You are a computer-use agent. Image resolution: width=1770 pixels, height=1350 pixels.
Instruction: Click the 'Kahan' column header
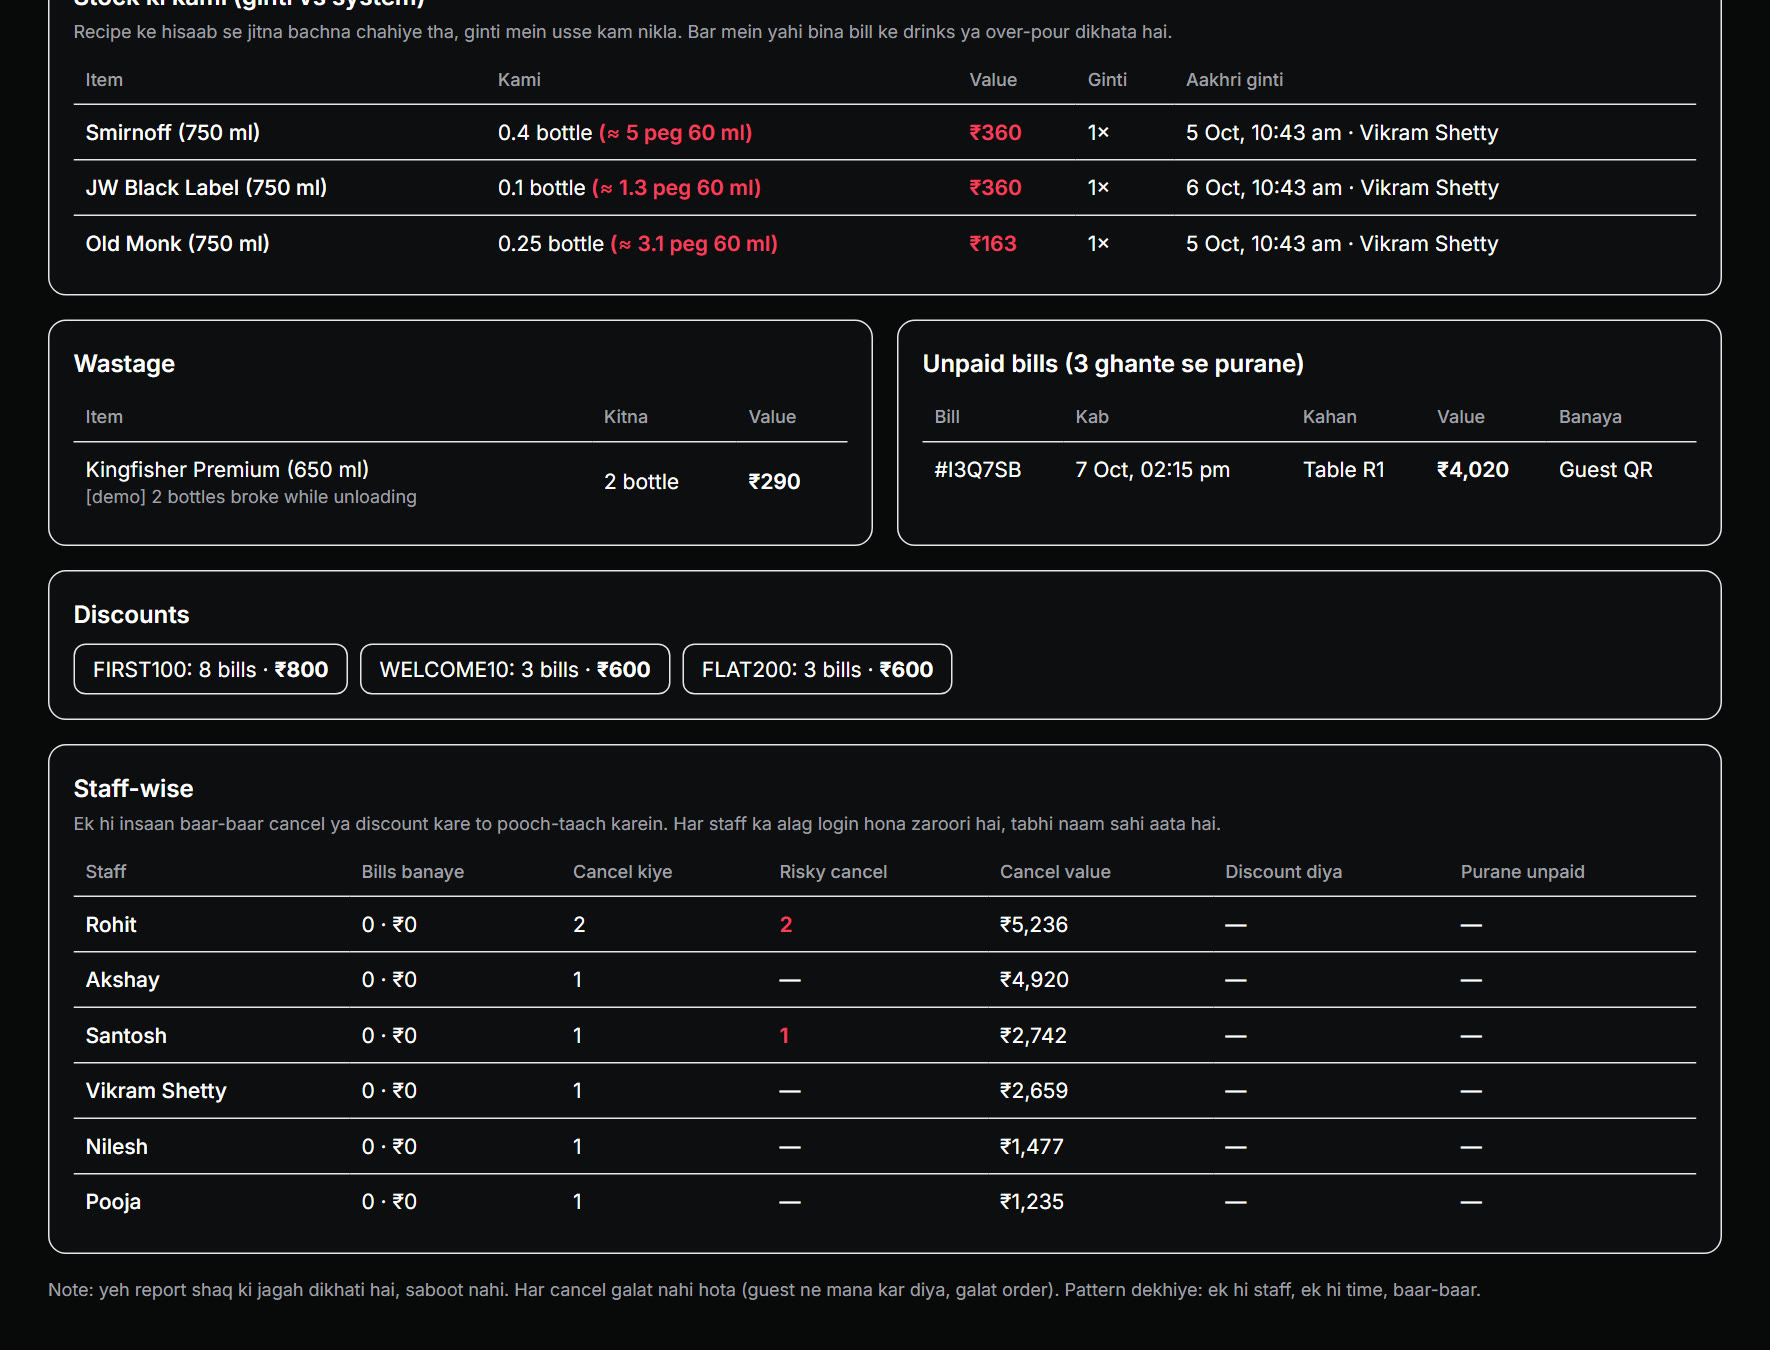pyautogui.click(x=1329, y=417)
